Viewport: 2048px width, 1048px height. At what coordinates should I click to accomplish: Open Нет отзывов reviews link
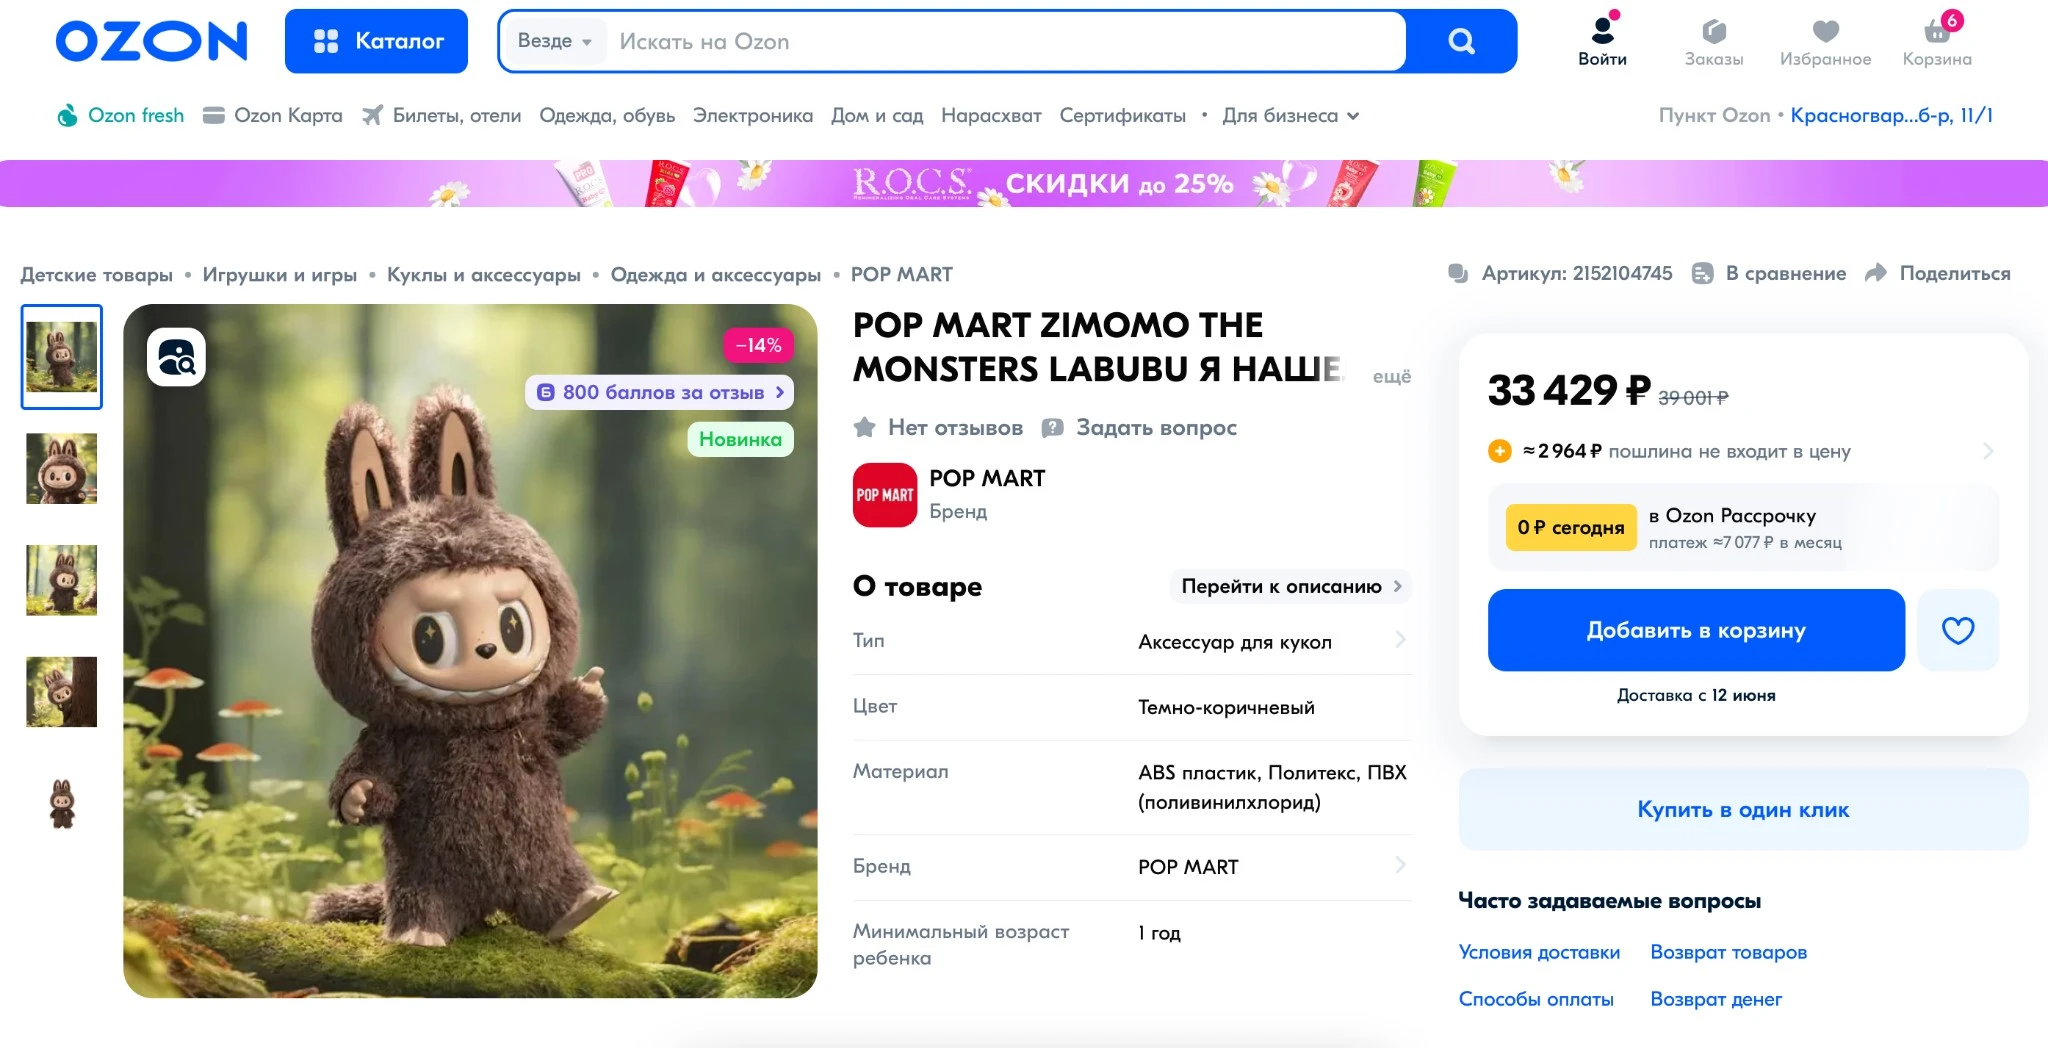(938, 428)
